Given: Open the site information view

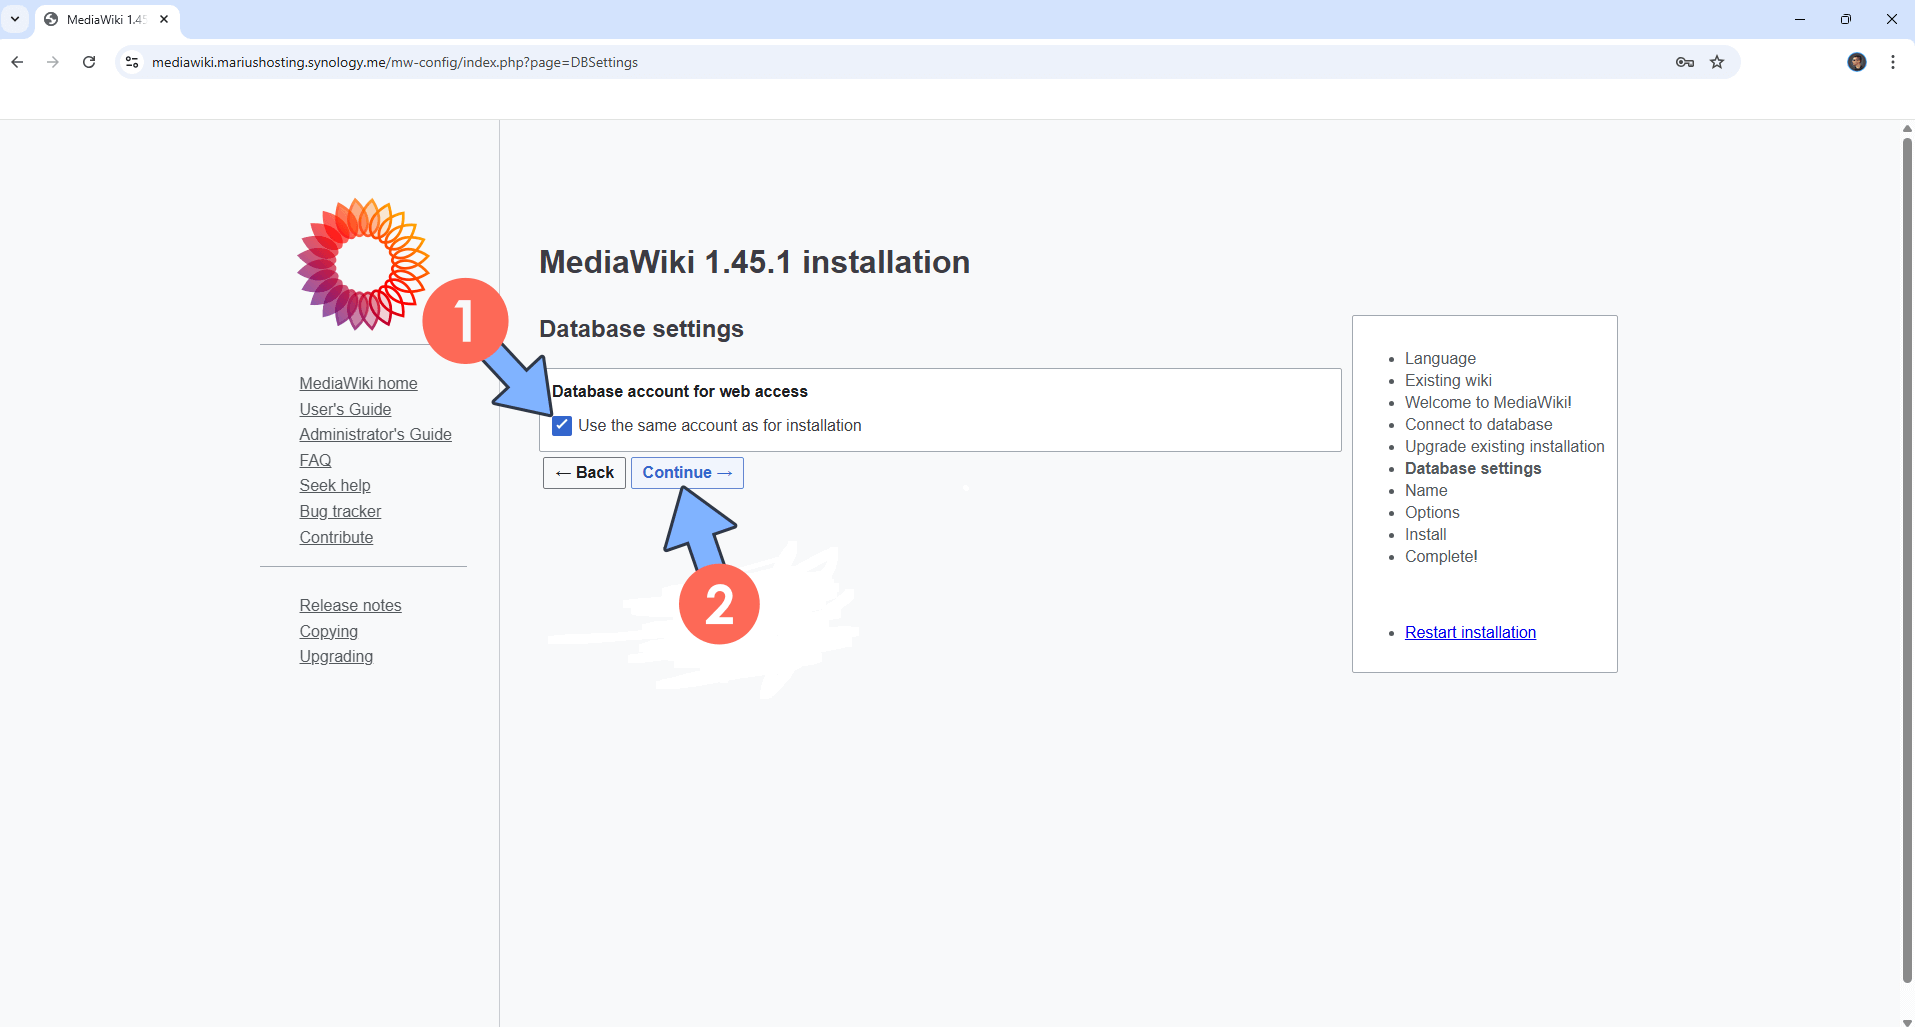Looking at the screenshot, I should pyautogui.click(x=130, y=62).
